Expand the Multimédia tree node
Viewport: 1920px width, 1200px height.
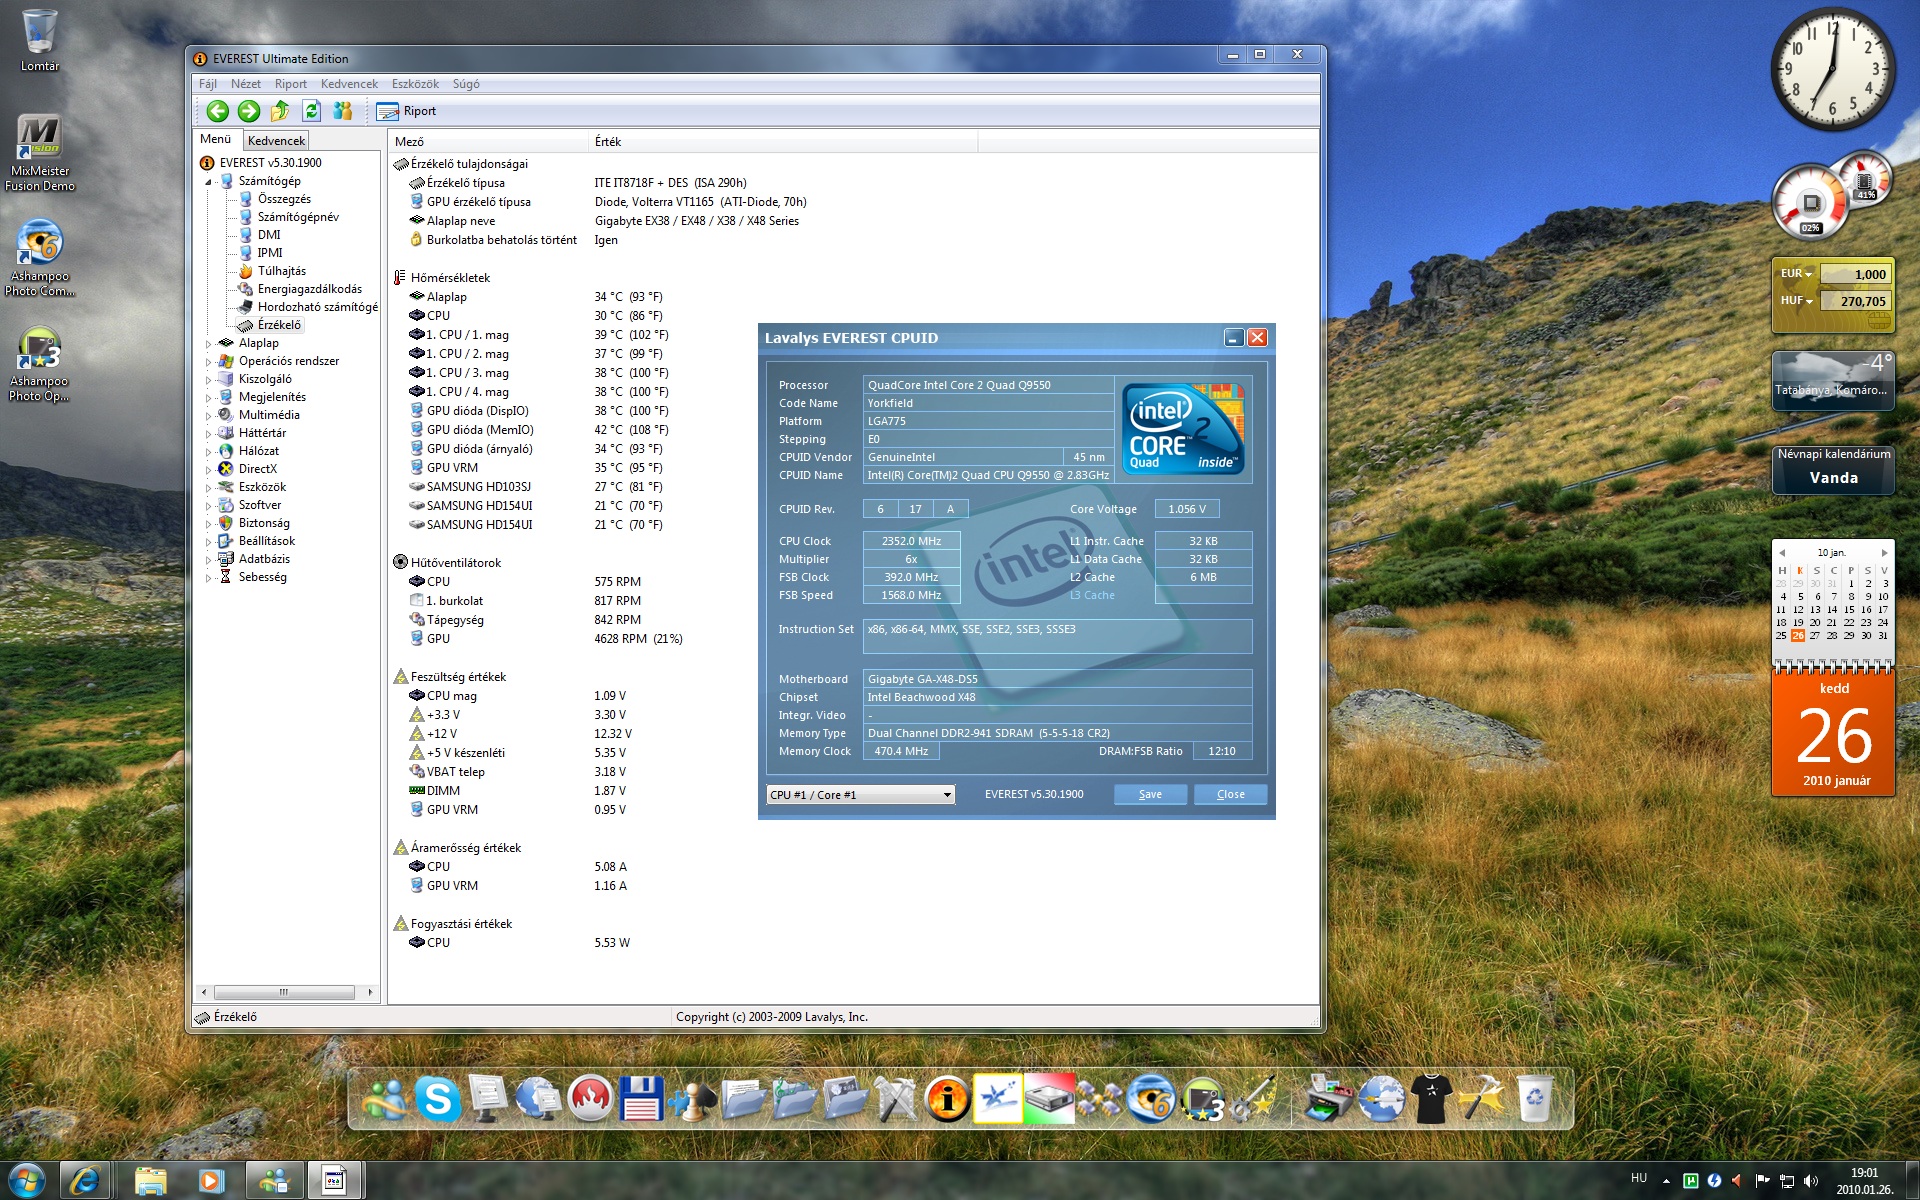point(209,416)
